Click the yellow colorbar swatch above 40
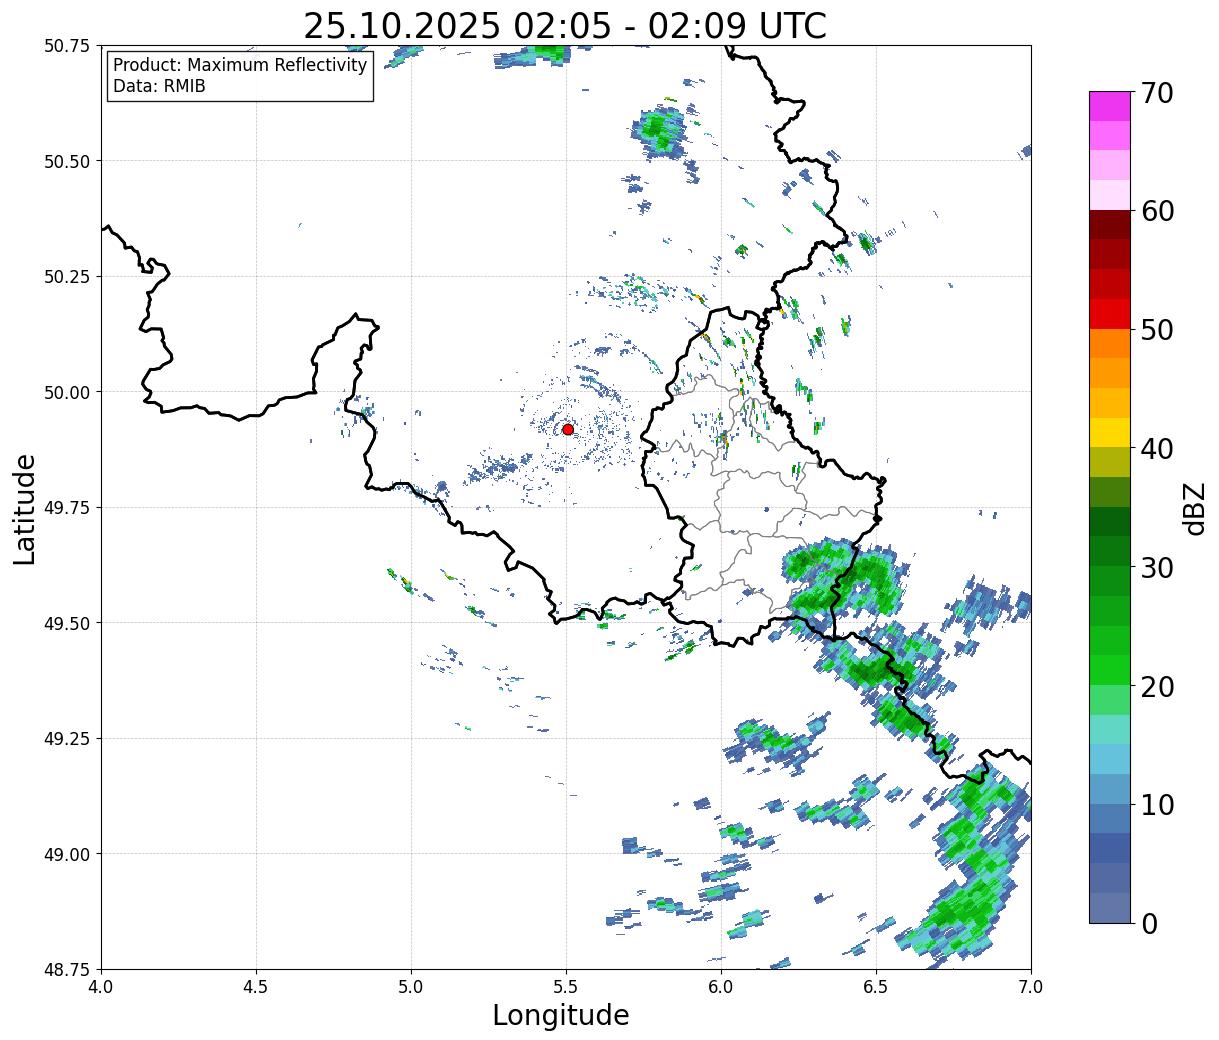 (1110, 432)
